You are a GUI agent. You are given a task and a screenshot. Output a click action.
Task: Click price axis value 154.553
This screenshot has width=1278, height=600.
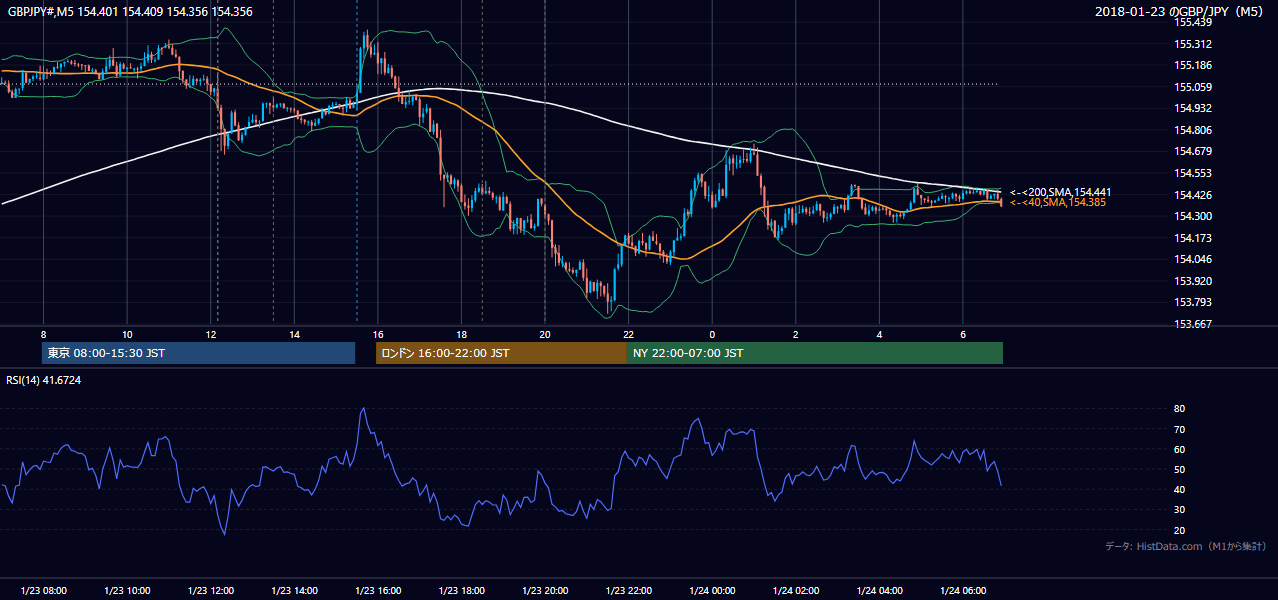tap(1194, 173)
